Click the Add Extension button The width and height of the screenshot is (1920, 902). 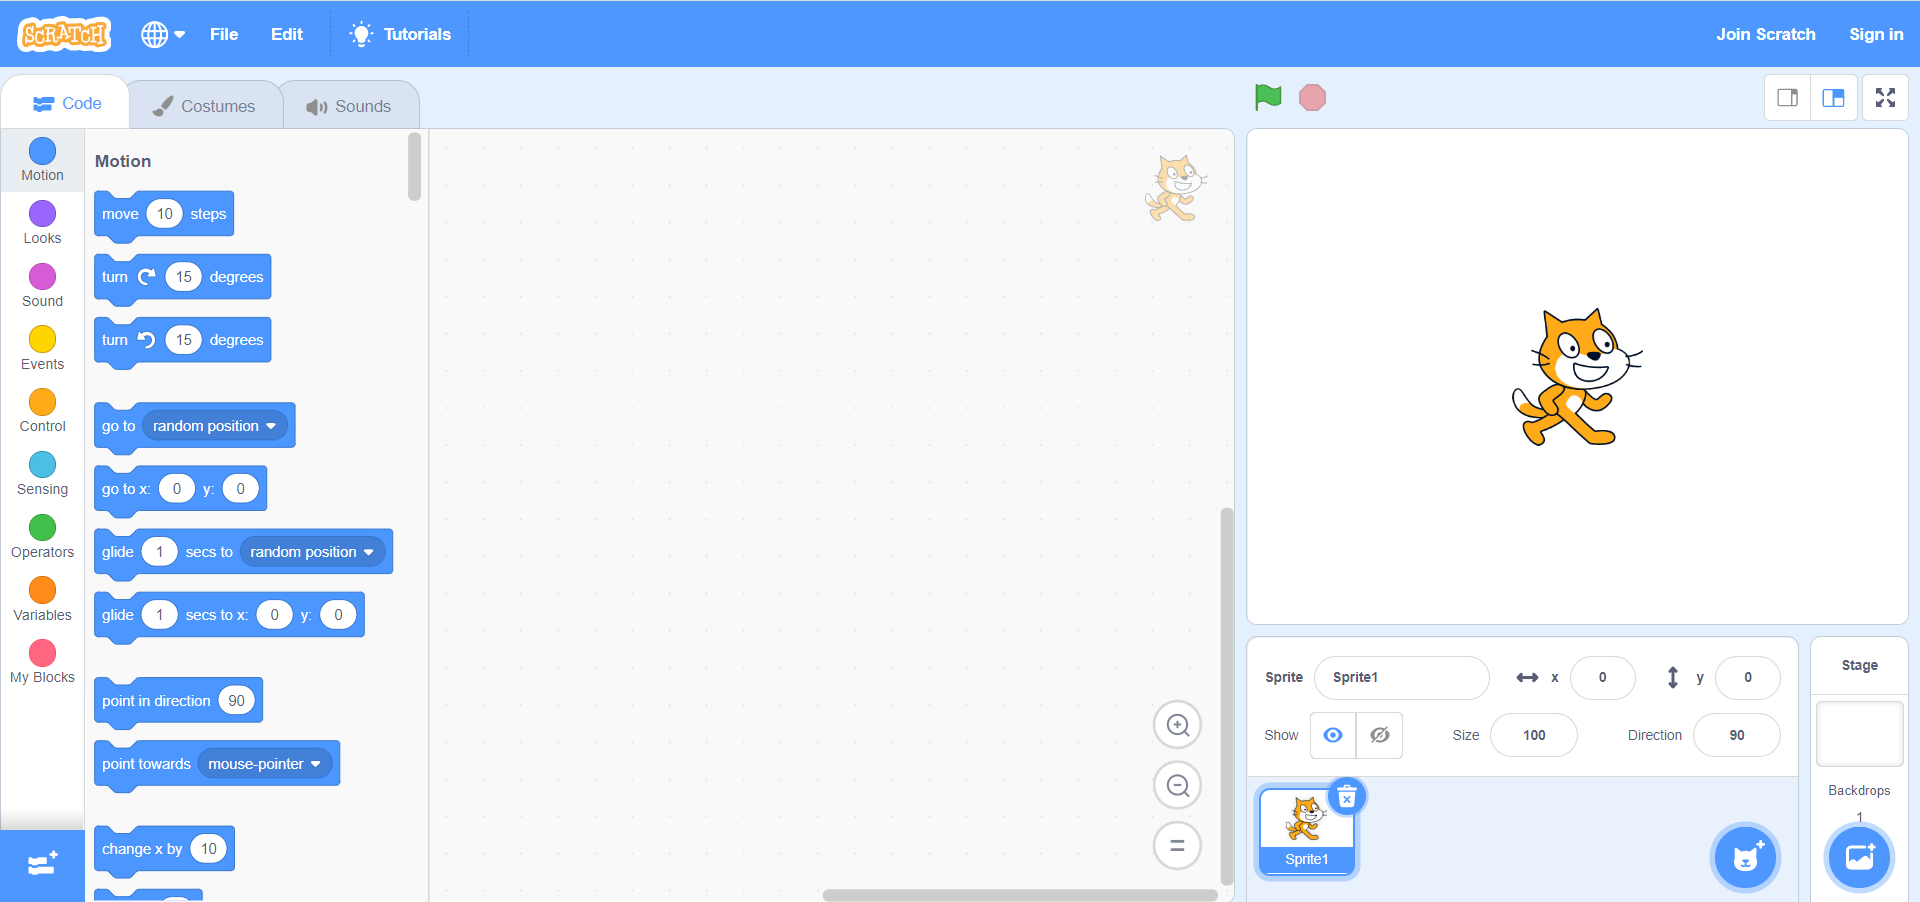click(x=42, y=864)
